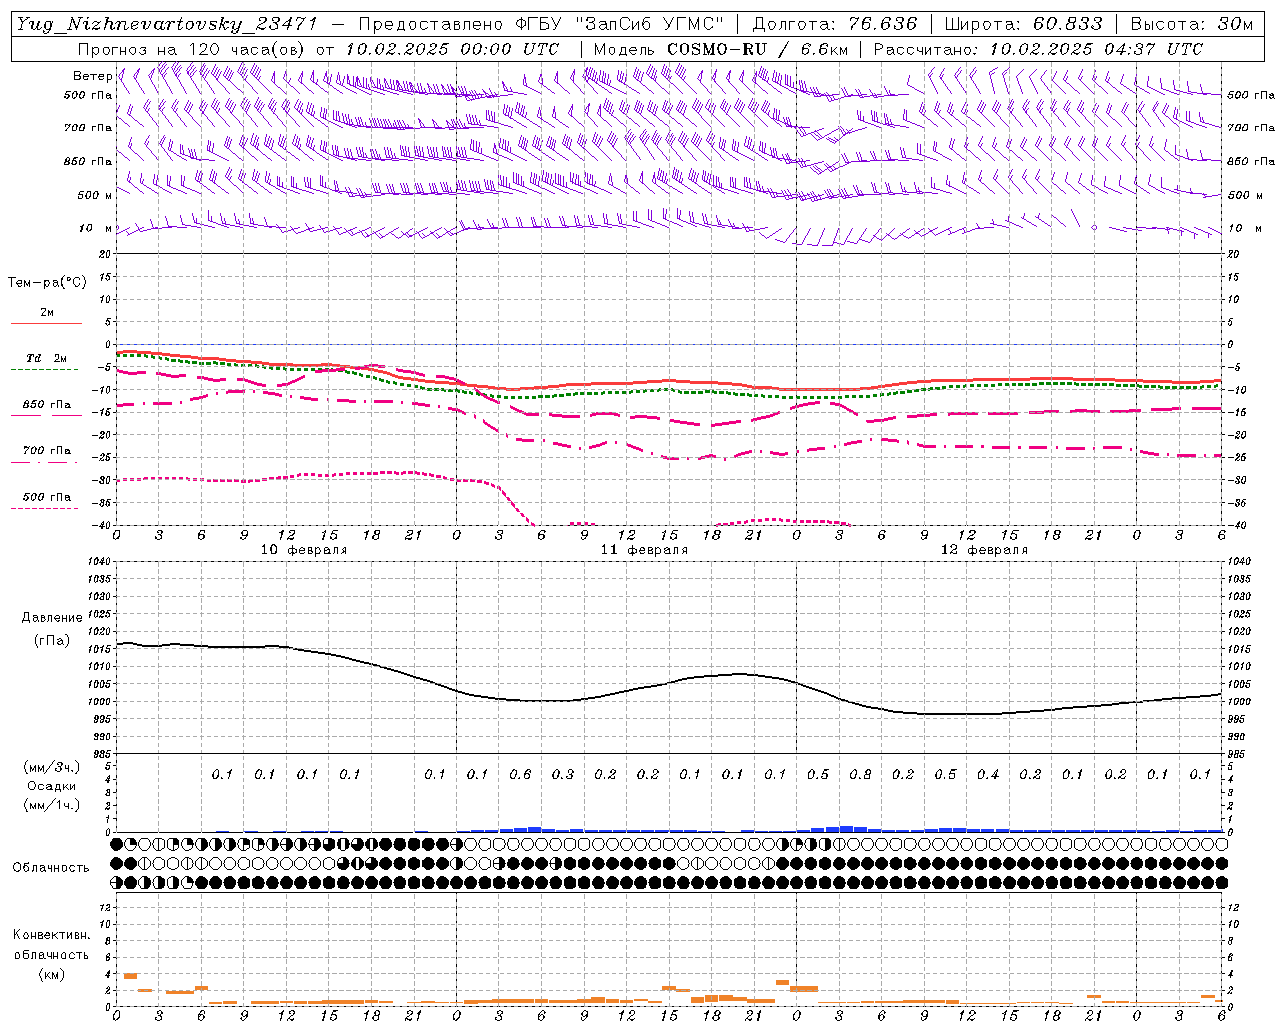Click the Осадки precipitation label

pos(51,786)
